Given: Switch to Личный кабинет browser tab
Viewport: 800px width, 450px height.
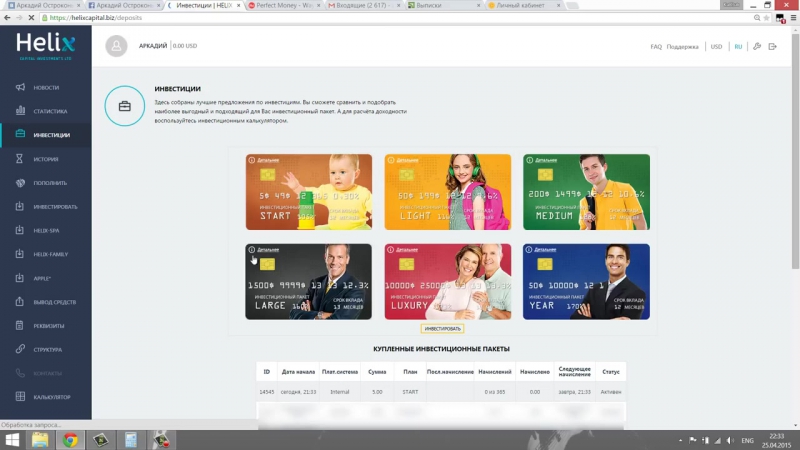Looking at the screenshot, I should tap(523, 5).
